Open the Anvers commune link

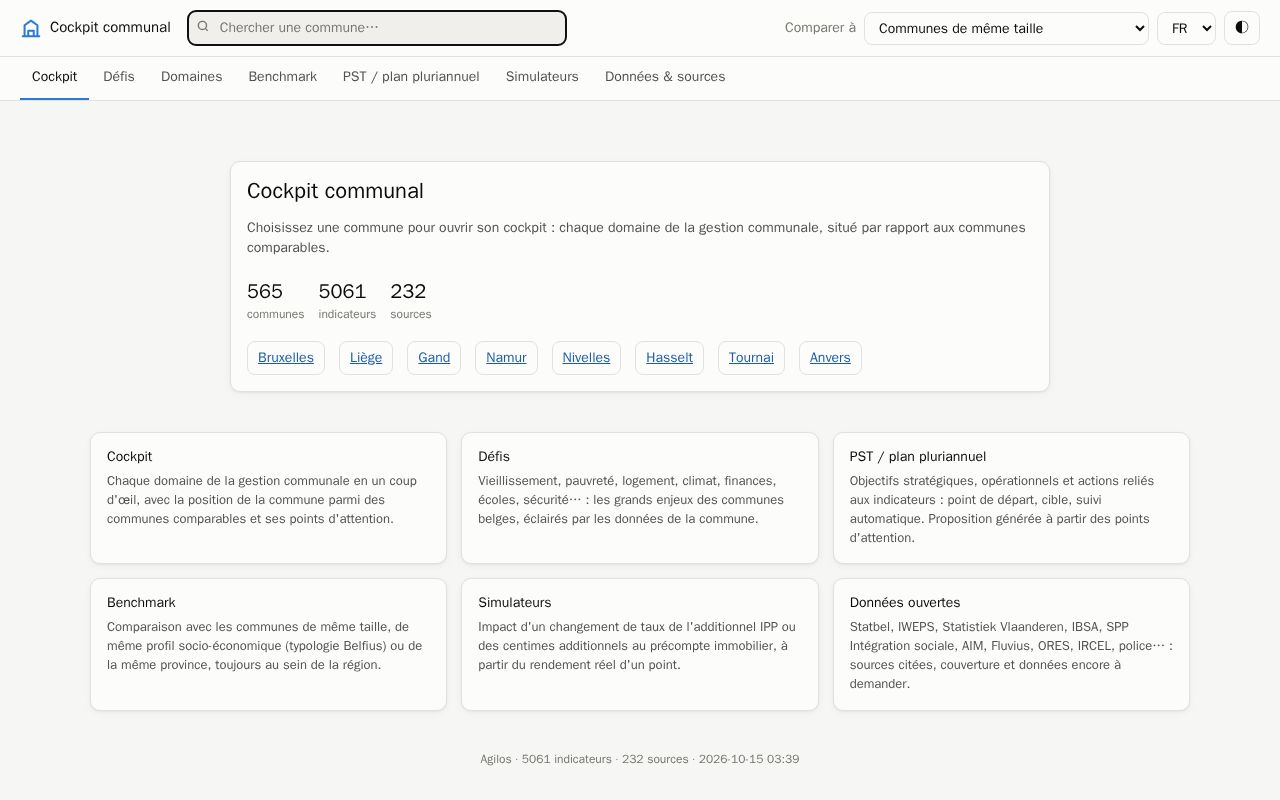click(830, 358)
